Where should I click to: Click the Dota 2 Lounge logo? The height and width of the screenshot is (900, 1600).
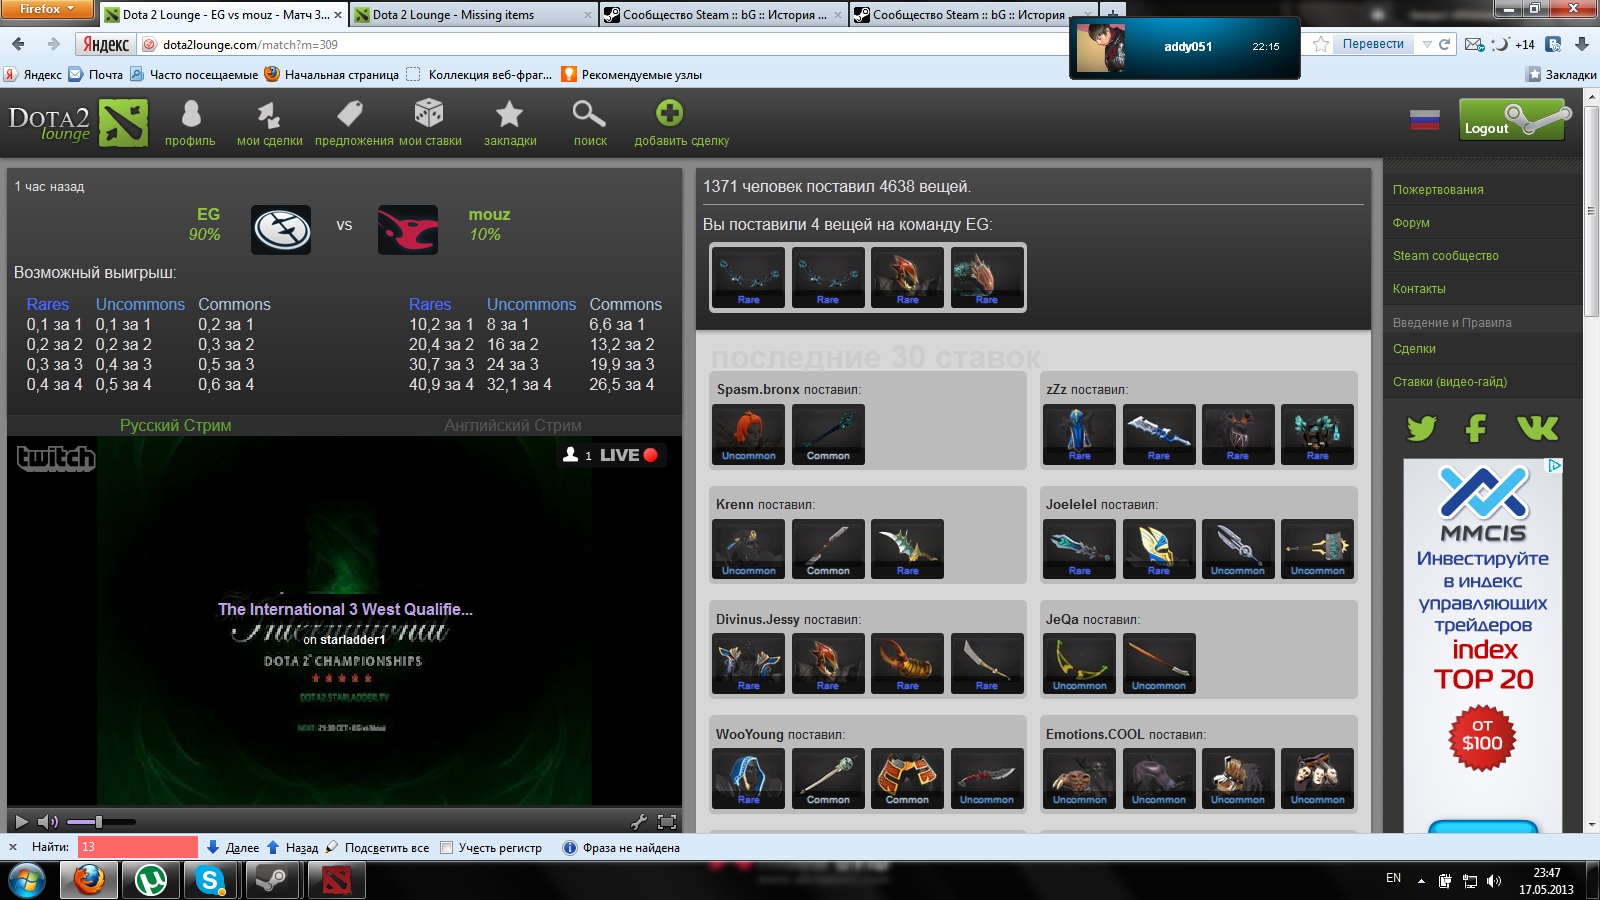click(78, 123)
